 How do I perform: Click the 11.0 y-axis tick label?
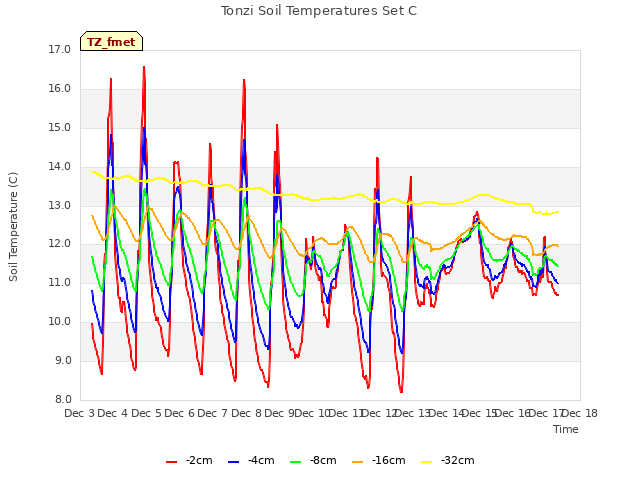[x=60, y=282]
